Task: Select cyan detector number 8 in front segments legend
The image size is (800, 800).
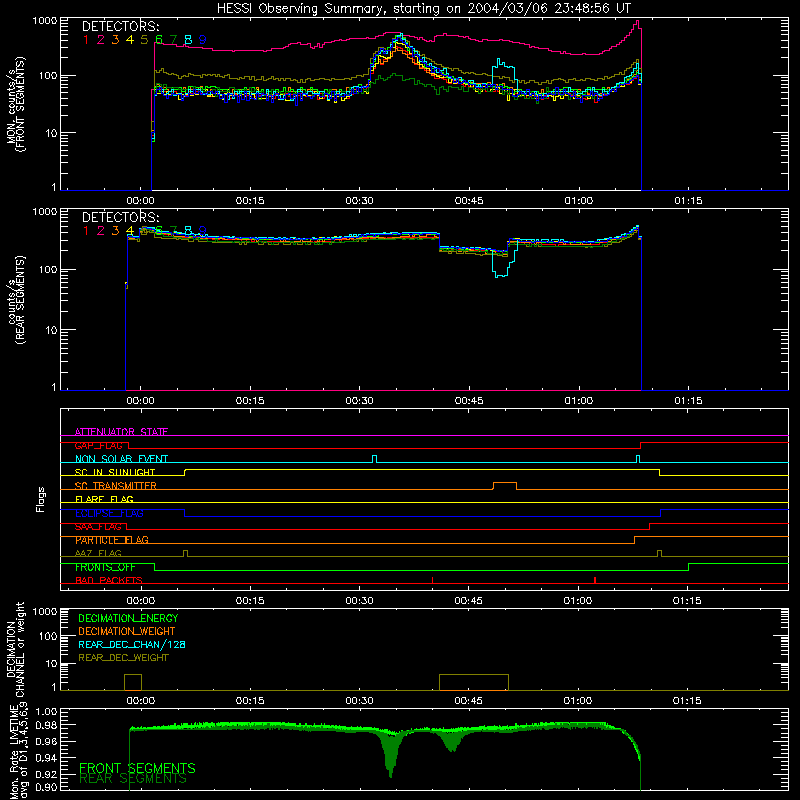Action: (x=188, y=40)
